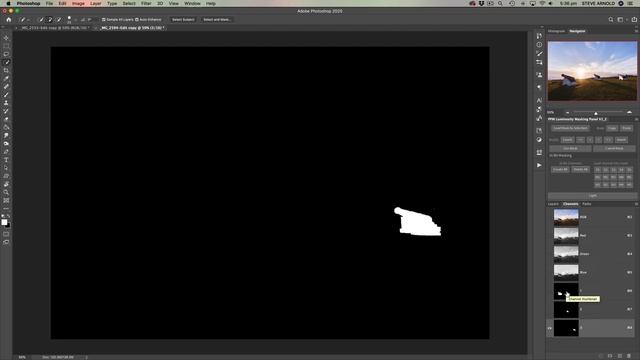Screen dimensions: 640x360
Task: Zoom out in Navigator panel
Action: click(x=567, y=113)
